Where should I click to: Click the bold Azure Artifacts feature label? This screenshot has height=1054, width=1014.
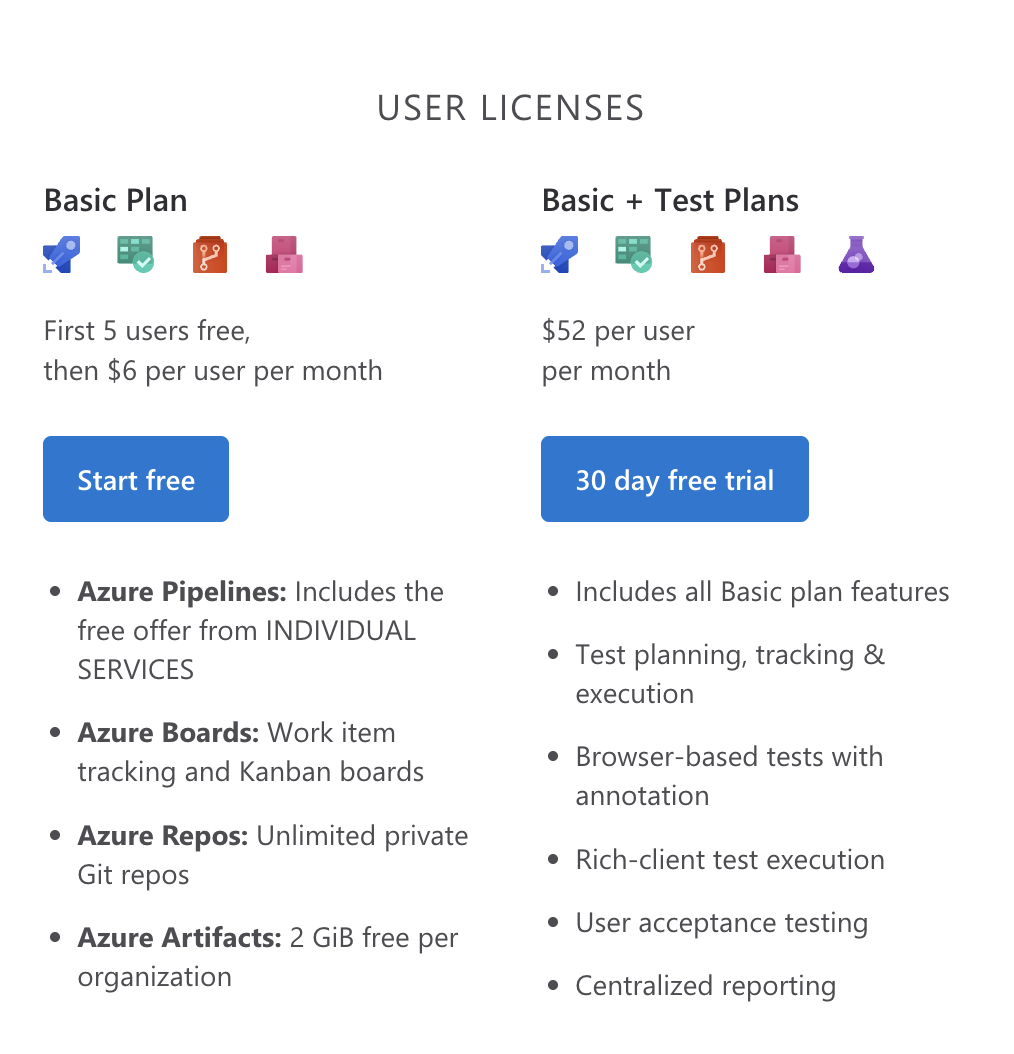point(180,939)
